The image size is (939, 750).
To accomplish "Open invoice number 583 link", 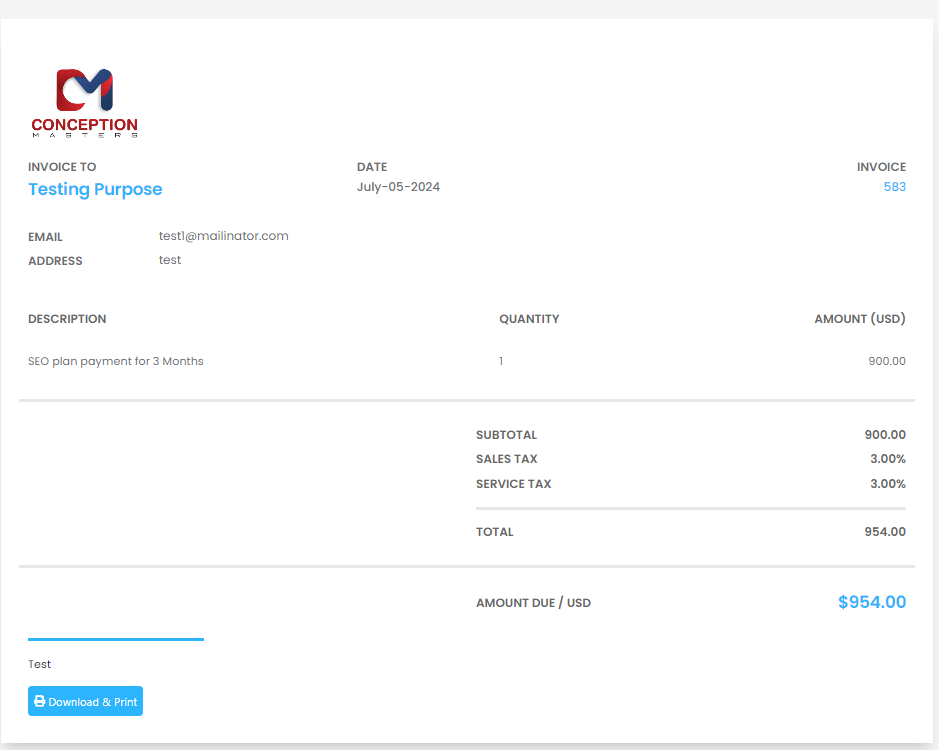I will tap(894, 187).
